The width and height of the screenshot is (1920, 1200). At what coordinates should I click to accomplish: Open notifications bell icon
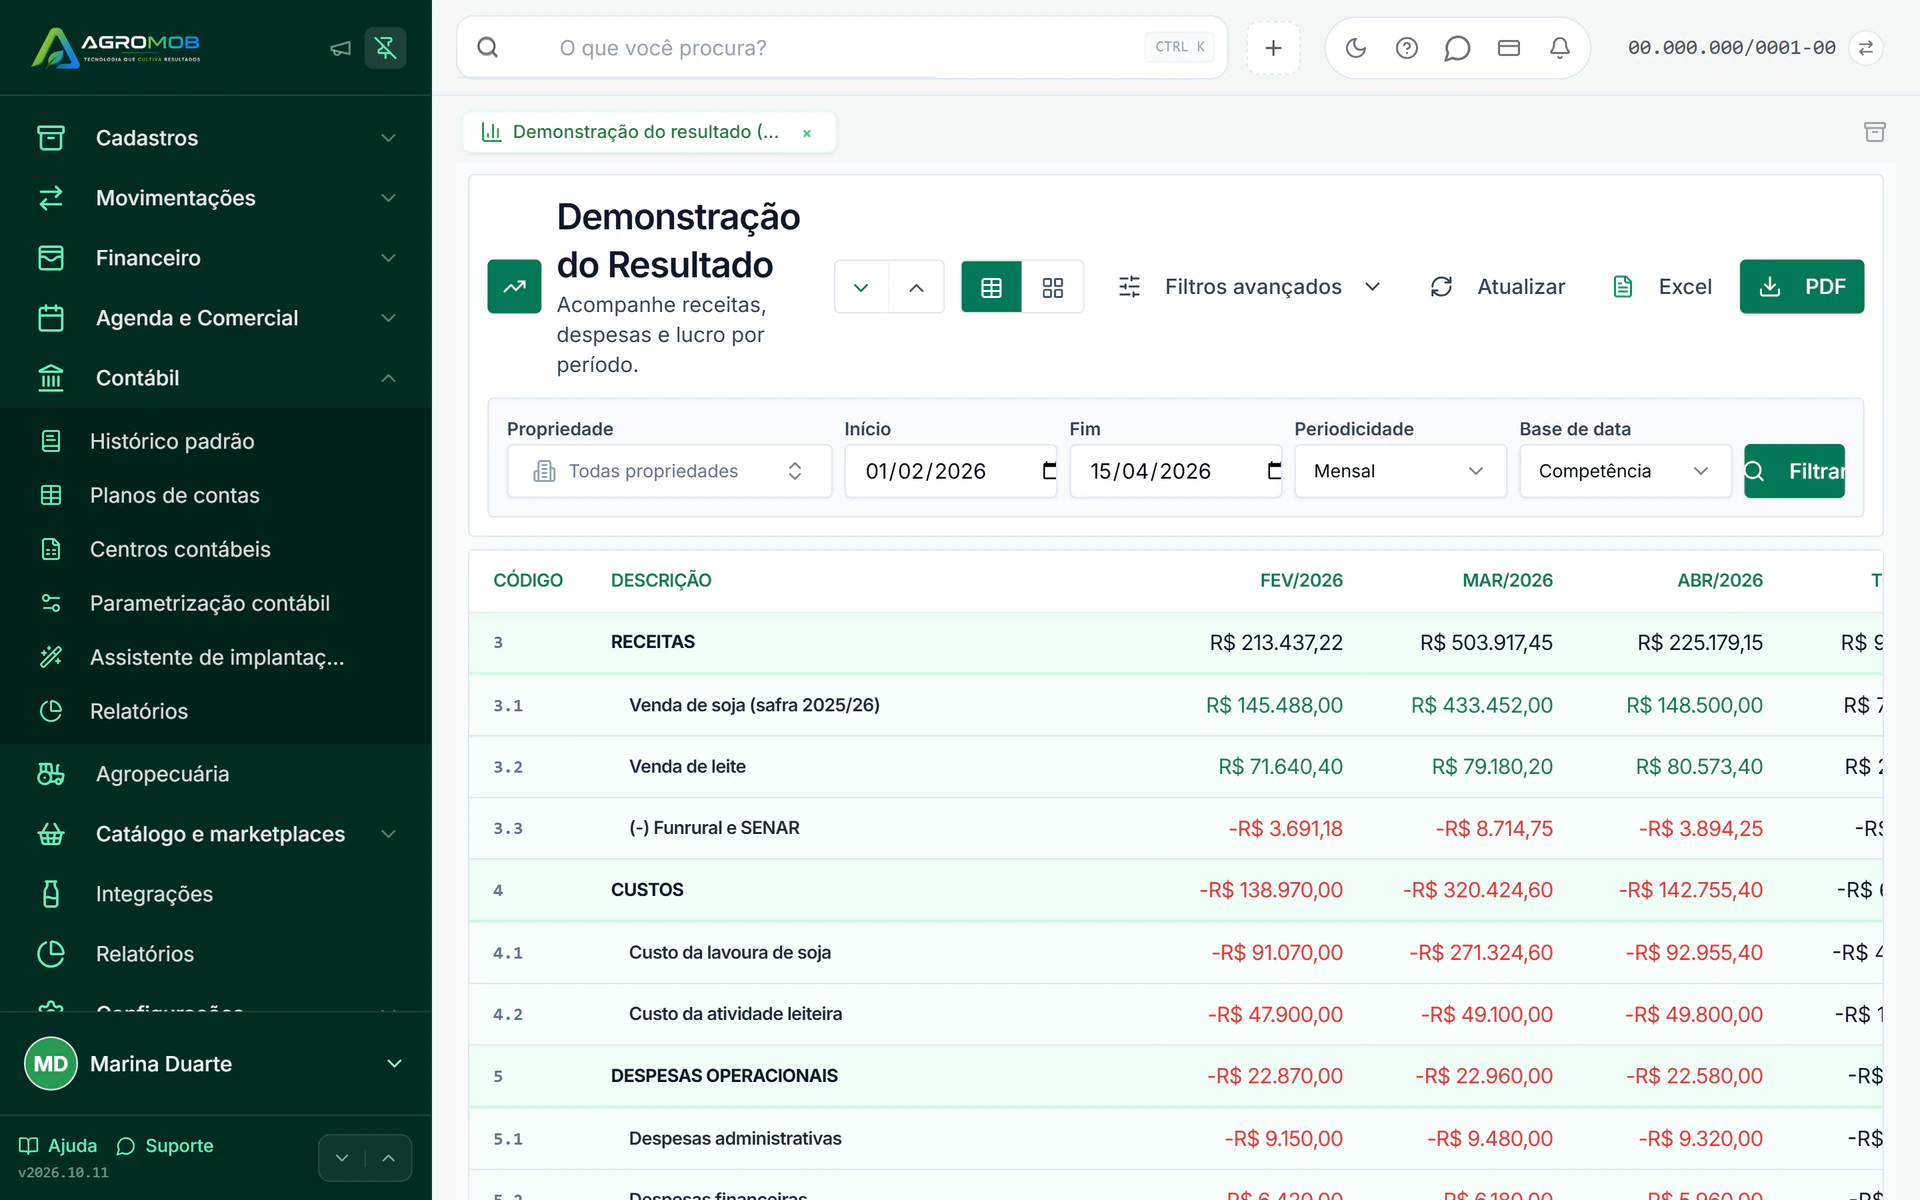pyautogui.click(x=1560, y=48)
